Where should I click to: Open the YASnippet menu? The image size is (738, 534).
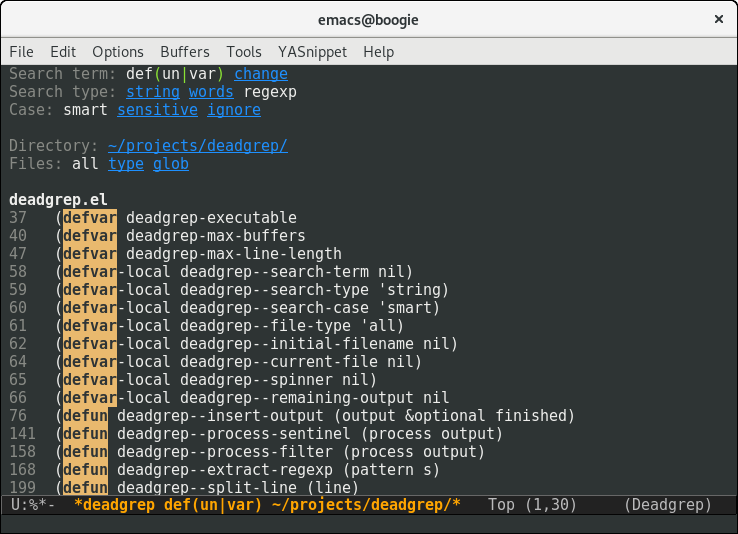pyautogui.click(x=312, y=52)
